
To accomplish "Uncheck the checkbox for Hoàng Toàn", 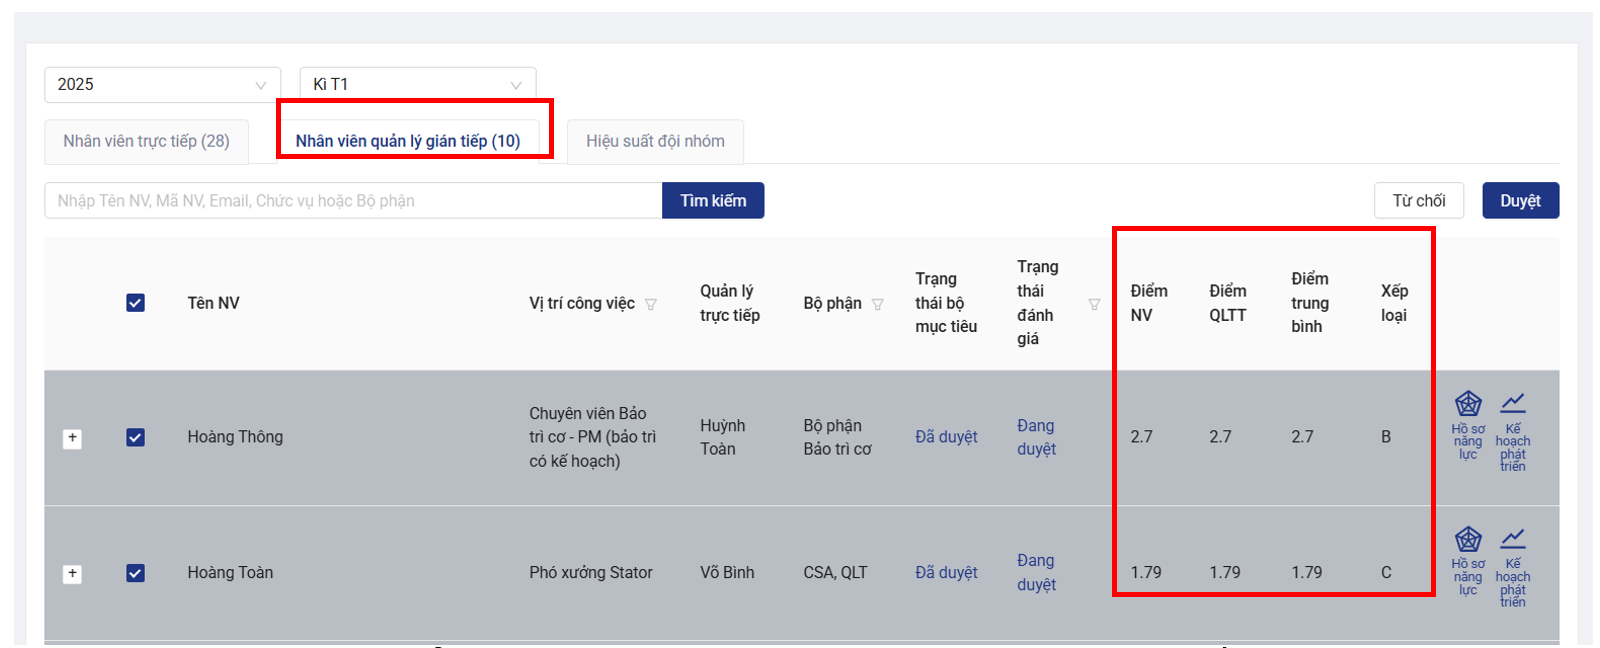I will [x=136, y=573].
